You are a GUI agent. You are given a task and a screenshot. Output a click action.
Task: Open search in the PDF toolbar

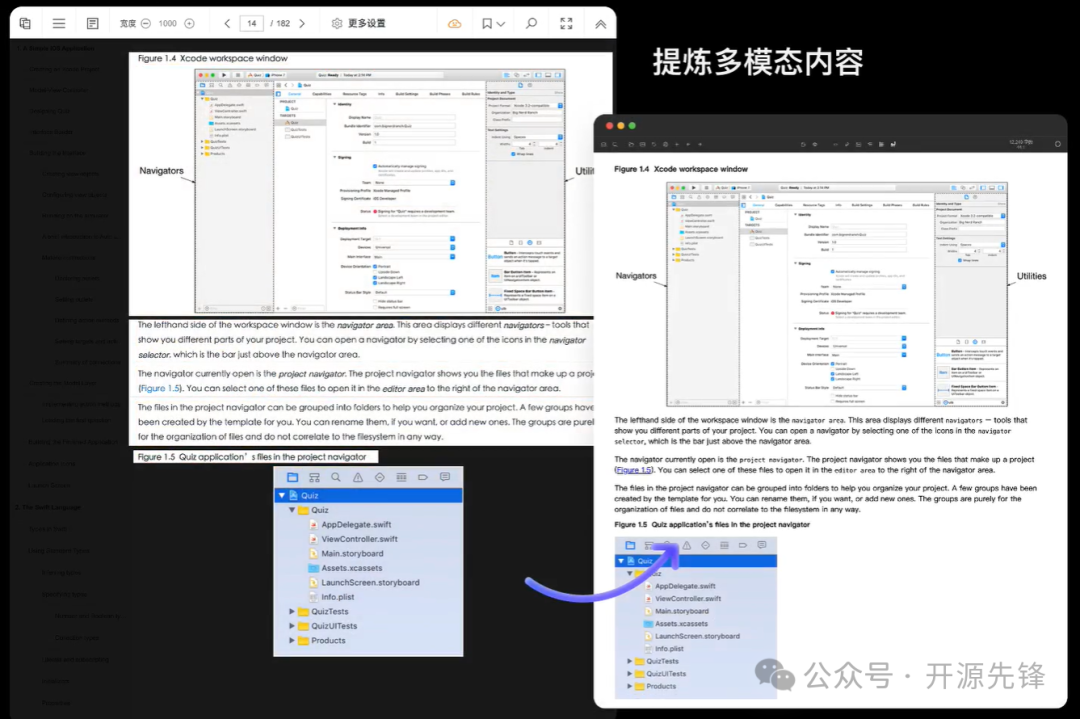pos(531,23)
